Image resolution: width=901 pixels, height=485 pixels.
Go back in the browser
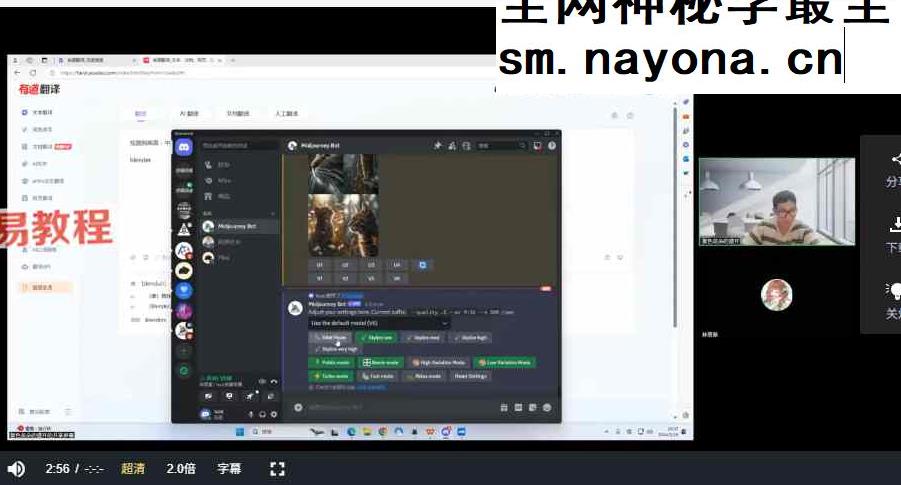17,73
